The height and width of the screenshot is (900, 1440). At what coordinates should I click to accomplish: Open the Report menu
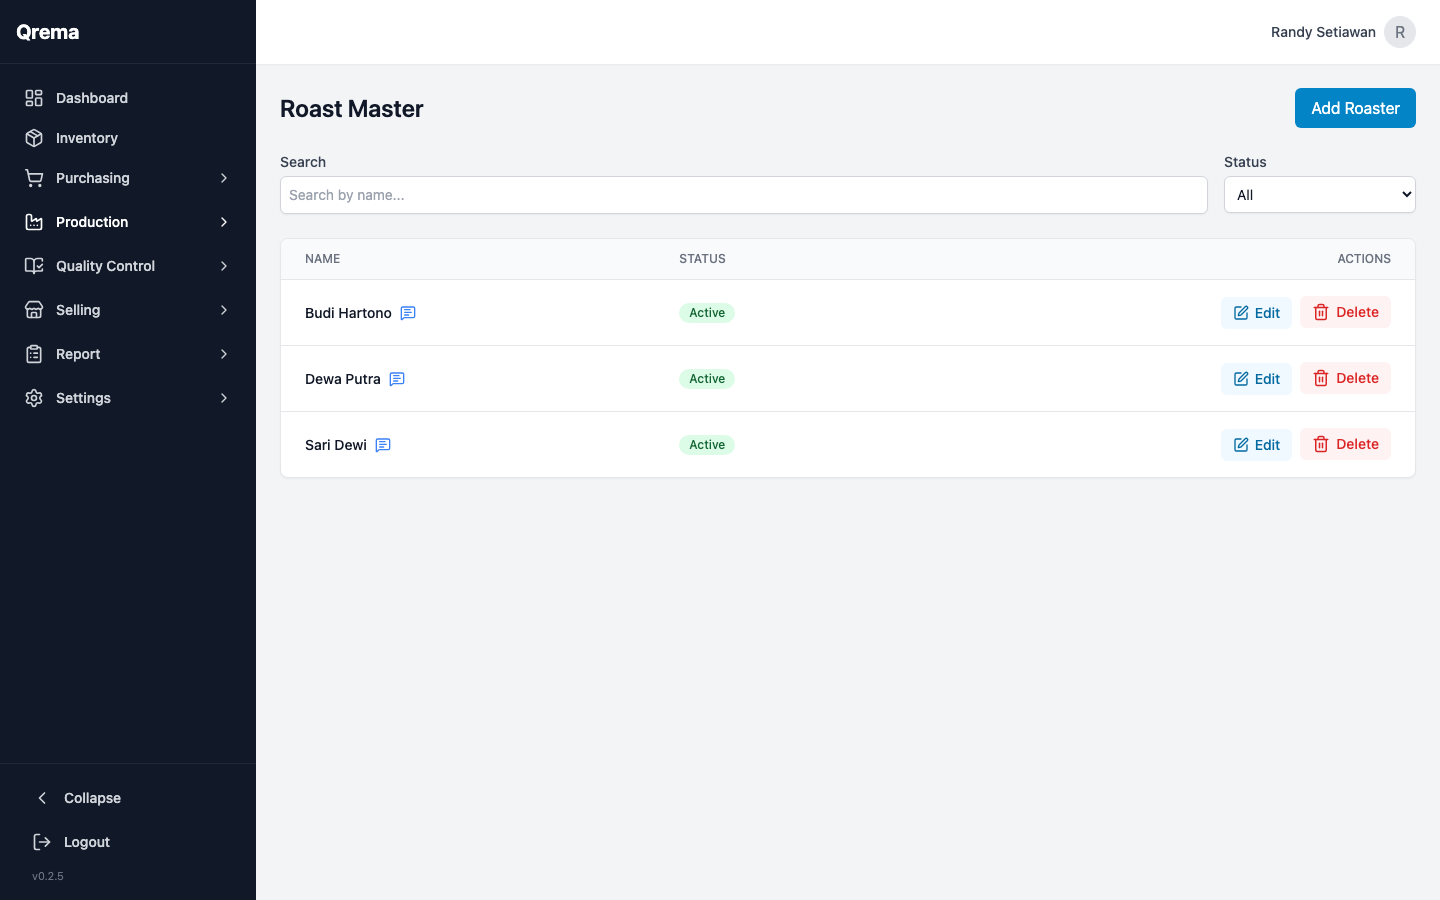78,354
